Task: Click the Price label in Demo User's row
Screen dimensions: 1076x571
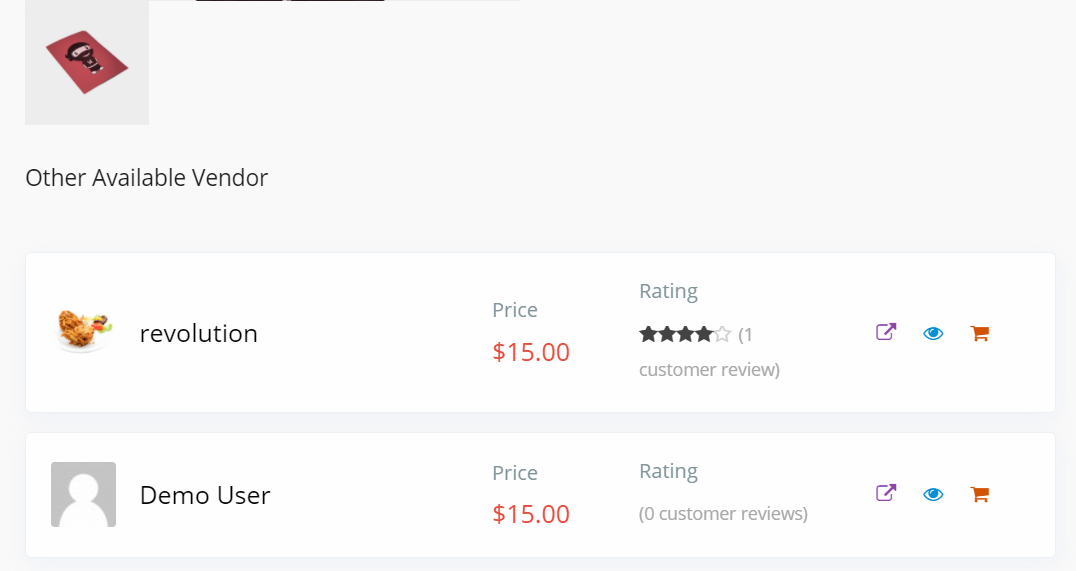Action: (x=515, y=473)
